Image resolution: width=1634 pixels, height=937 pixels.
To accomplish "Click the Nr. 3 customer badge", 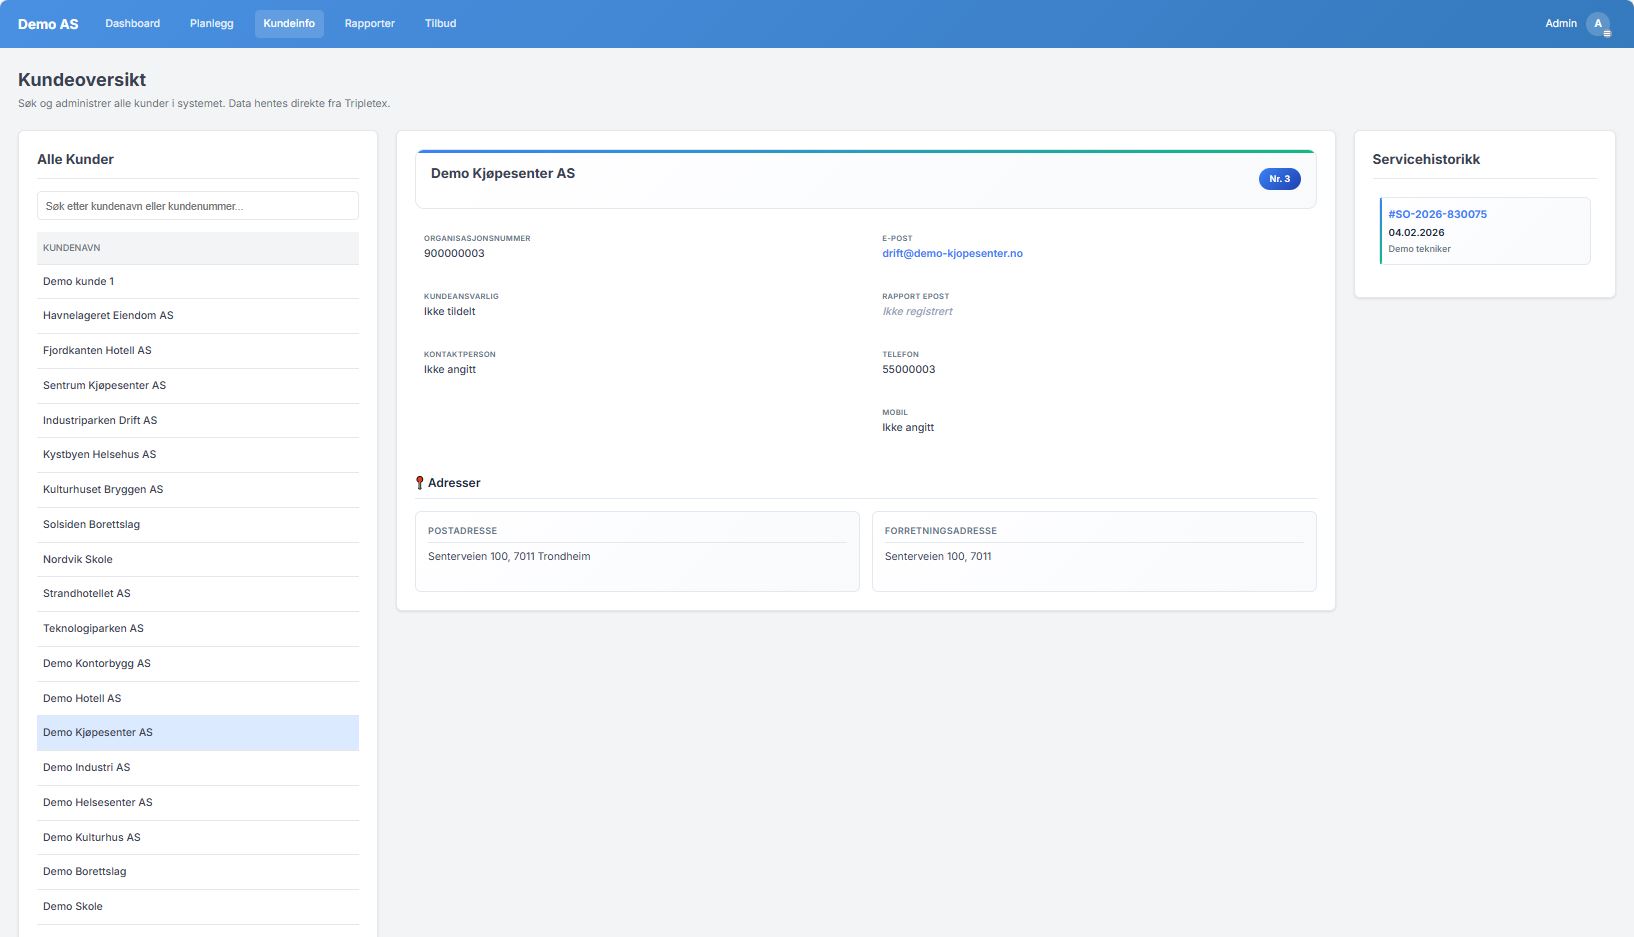I will point(1279,179).
